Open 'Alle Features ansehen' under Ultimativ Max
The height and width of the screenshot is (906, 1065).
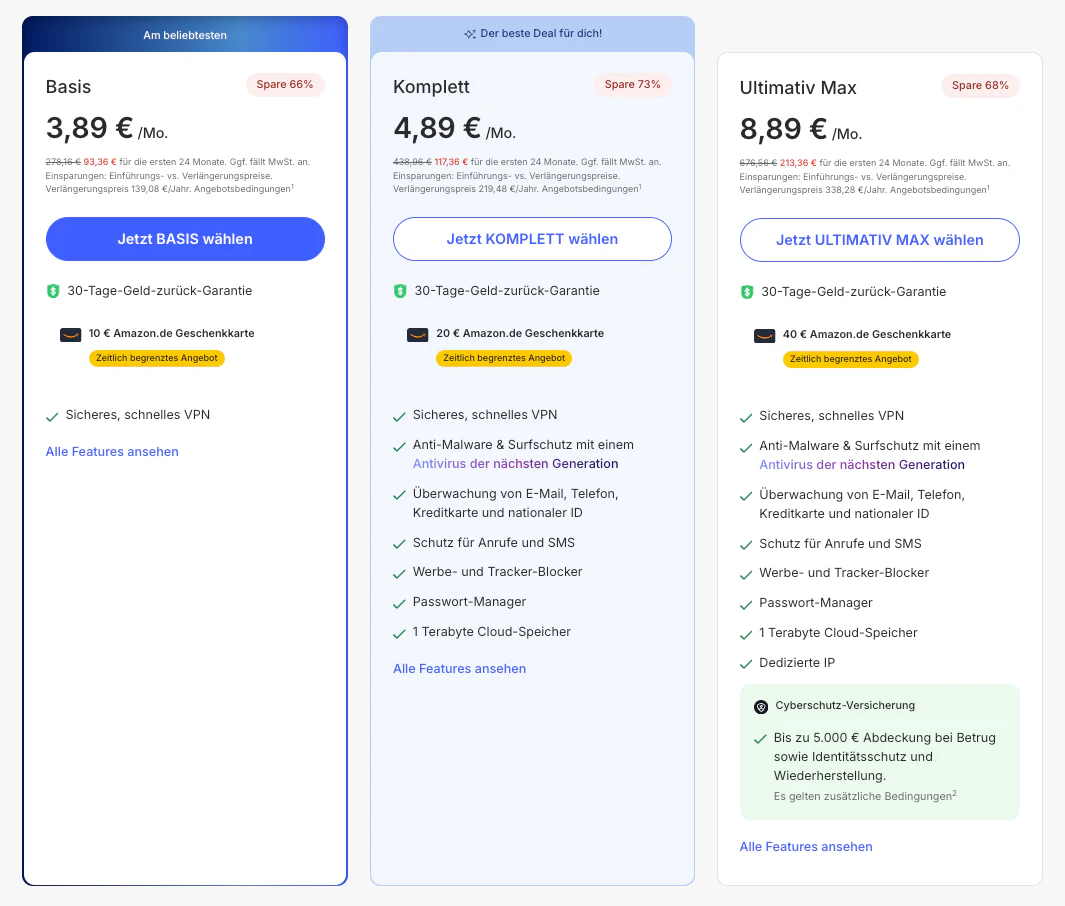(x=806, y=847)
